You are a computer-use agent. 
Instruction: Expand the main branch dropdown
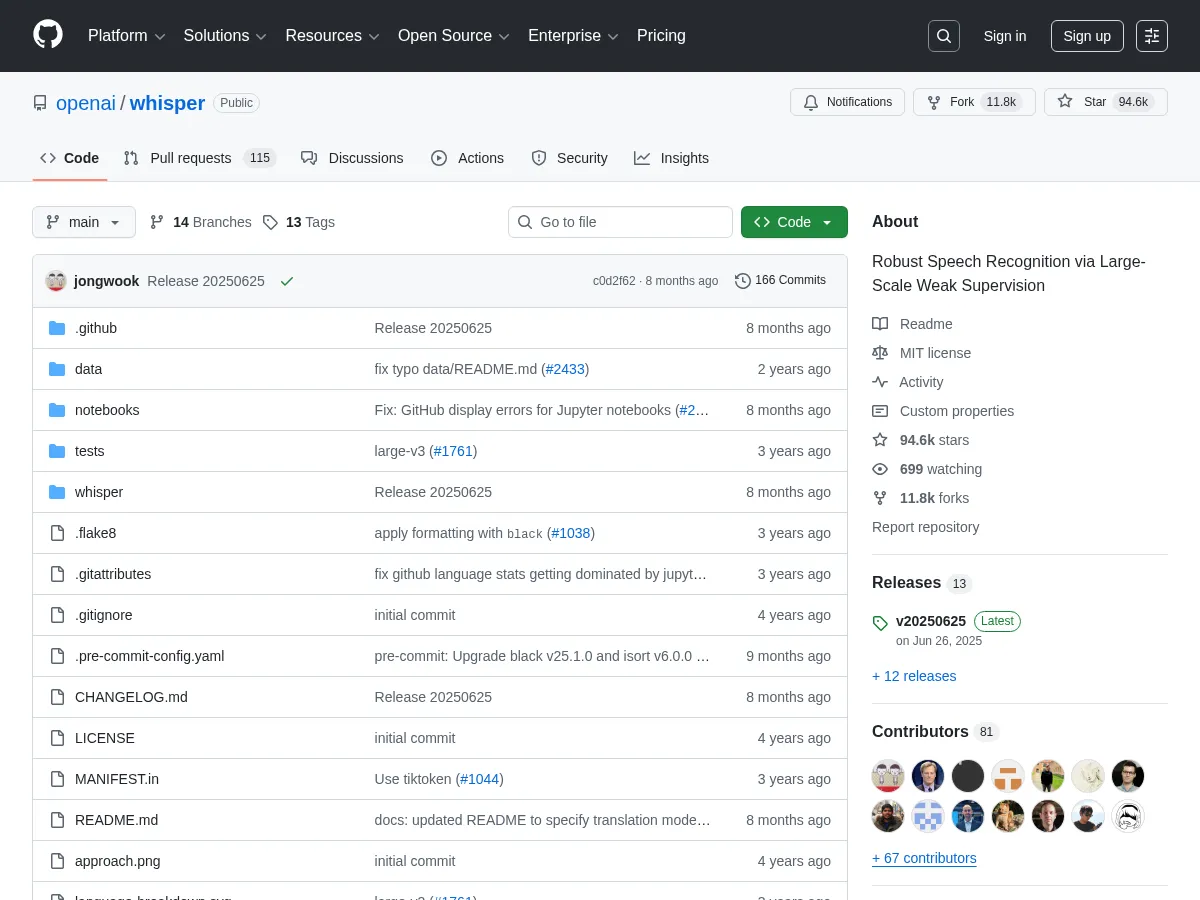pyautogui.click(x=84, y=222)
